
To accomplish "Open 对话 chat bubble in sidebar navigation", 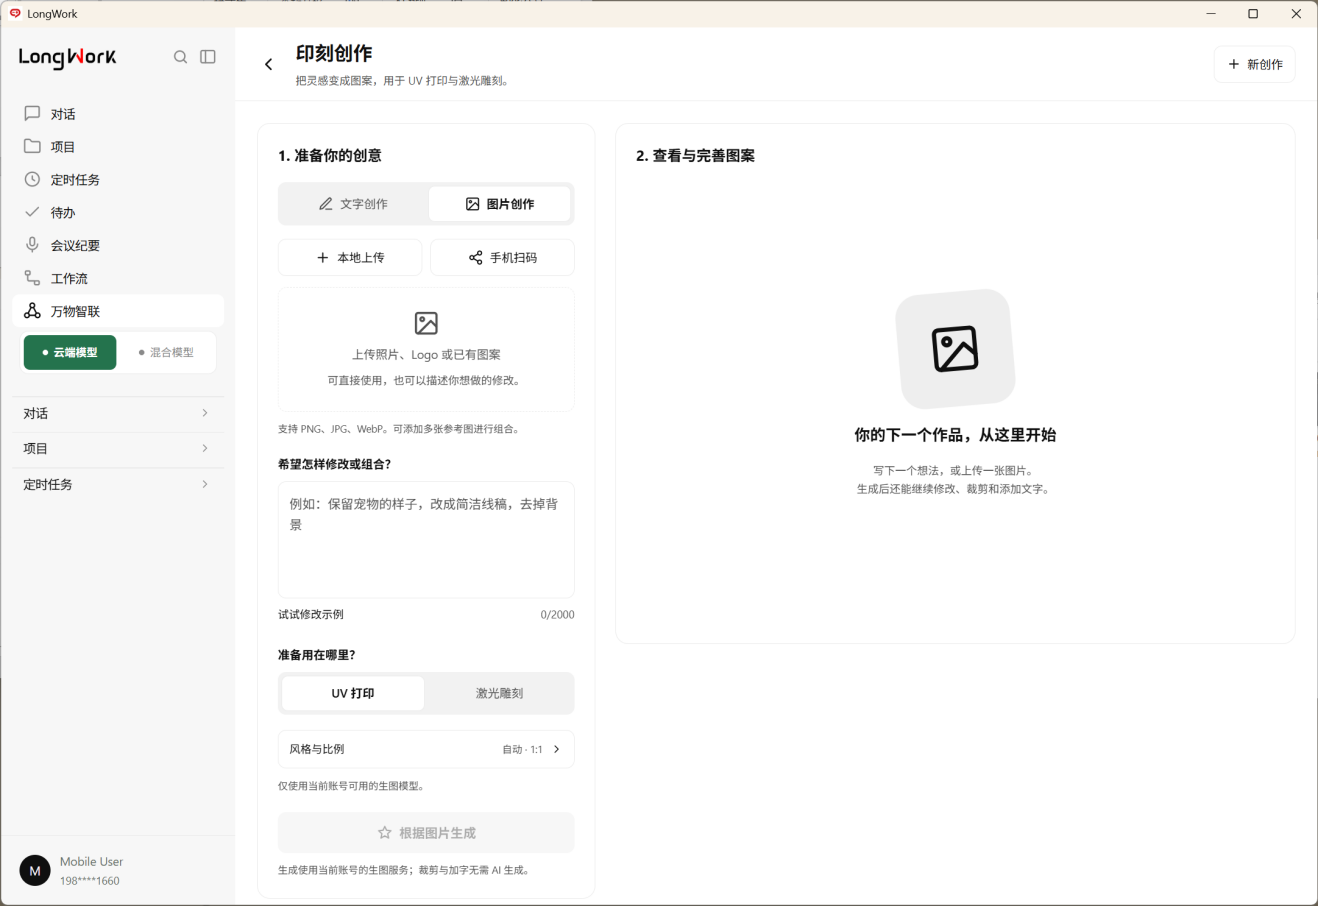I will [118, 114].
